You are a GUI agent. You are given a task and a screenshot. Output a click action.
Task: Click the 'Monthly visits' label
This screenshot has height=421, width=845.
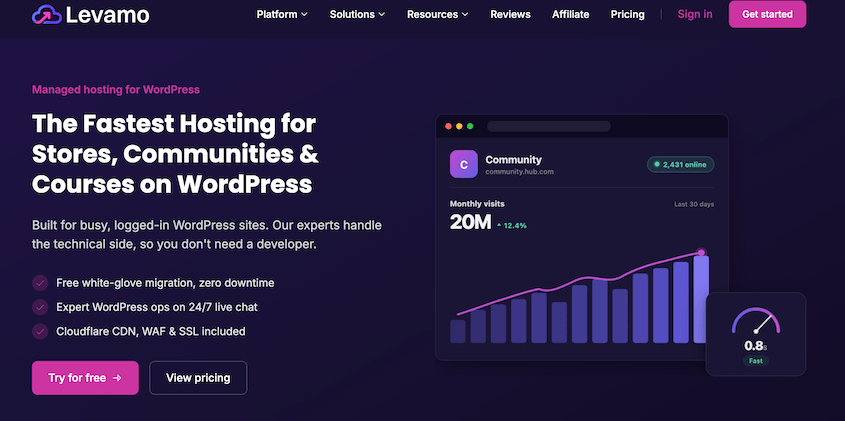point(477,204)
